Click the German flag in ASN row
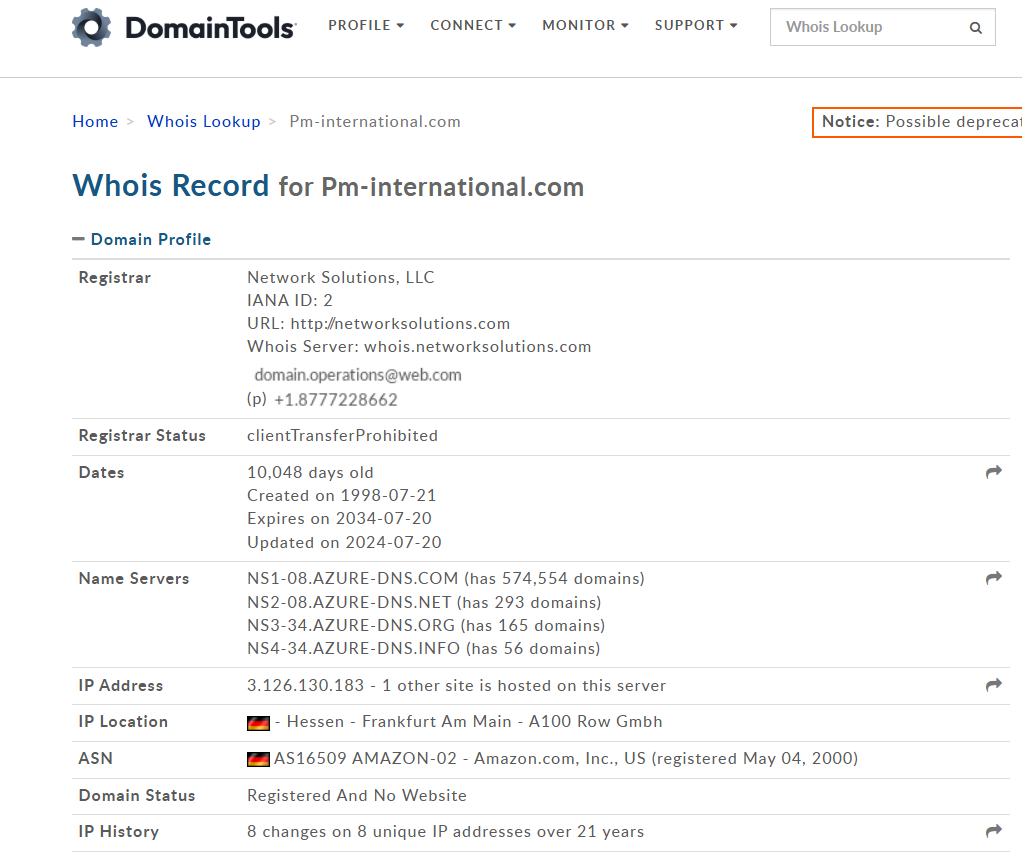Viewport: 1022px width, 858px height. coord(258,759)
